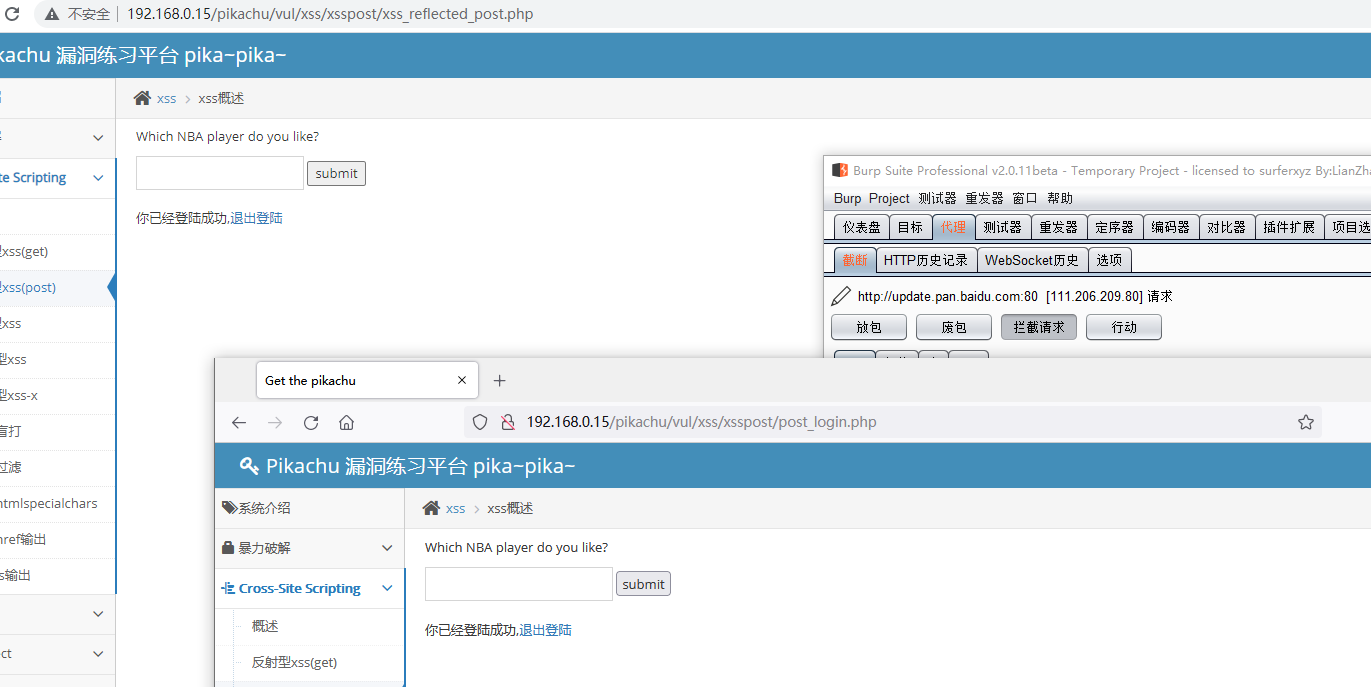
Task: Open the 行动 actions dropdown in Burp
Action: [1123, 327]
